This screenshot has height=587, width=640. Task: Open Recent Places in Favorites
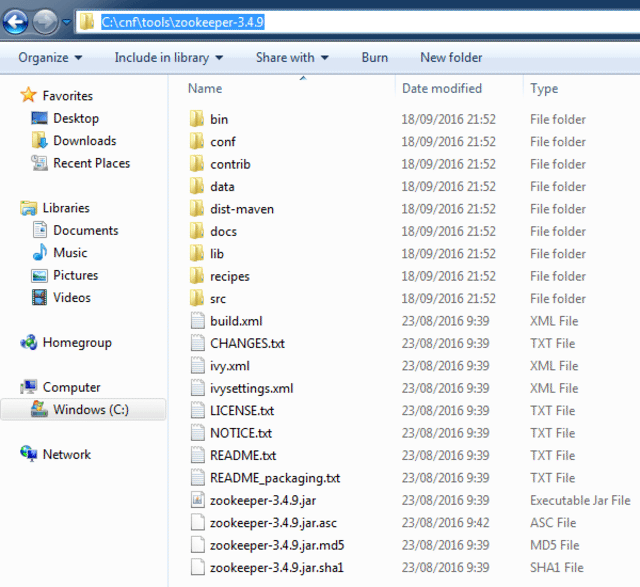point(91,163)
